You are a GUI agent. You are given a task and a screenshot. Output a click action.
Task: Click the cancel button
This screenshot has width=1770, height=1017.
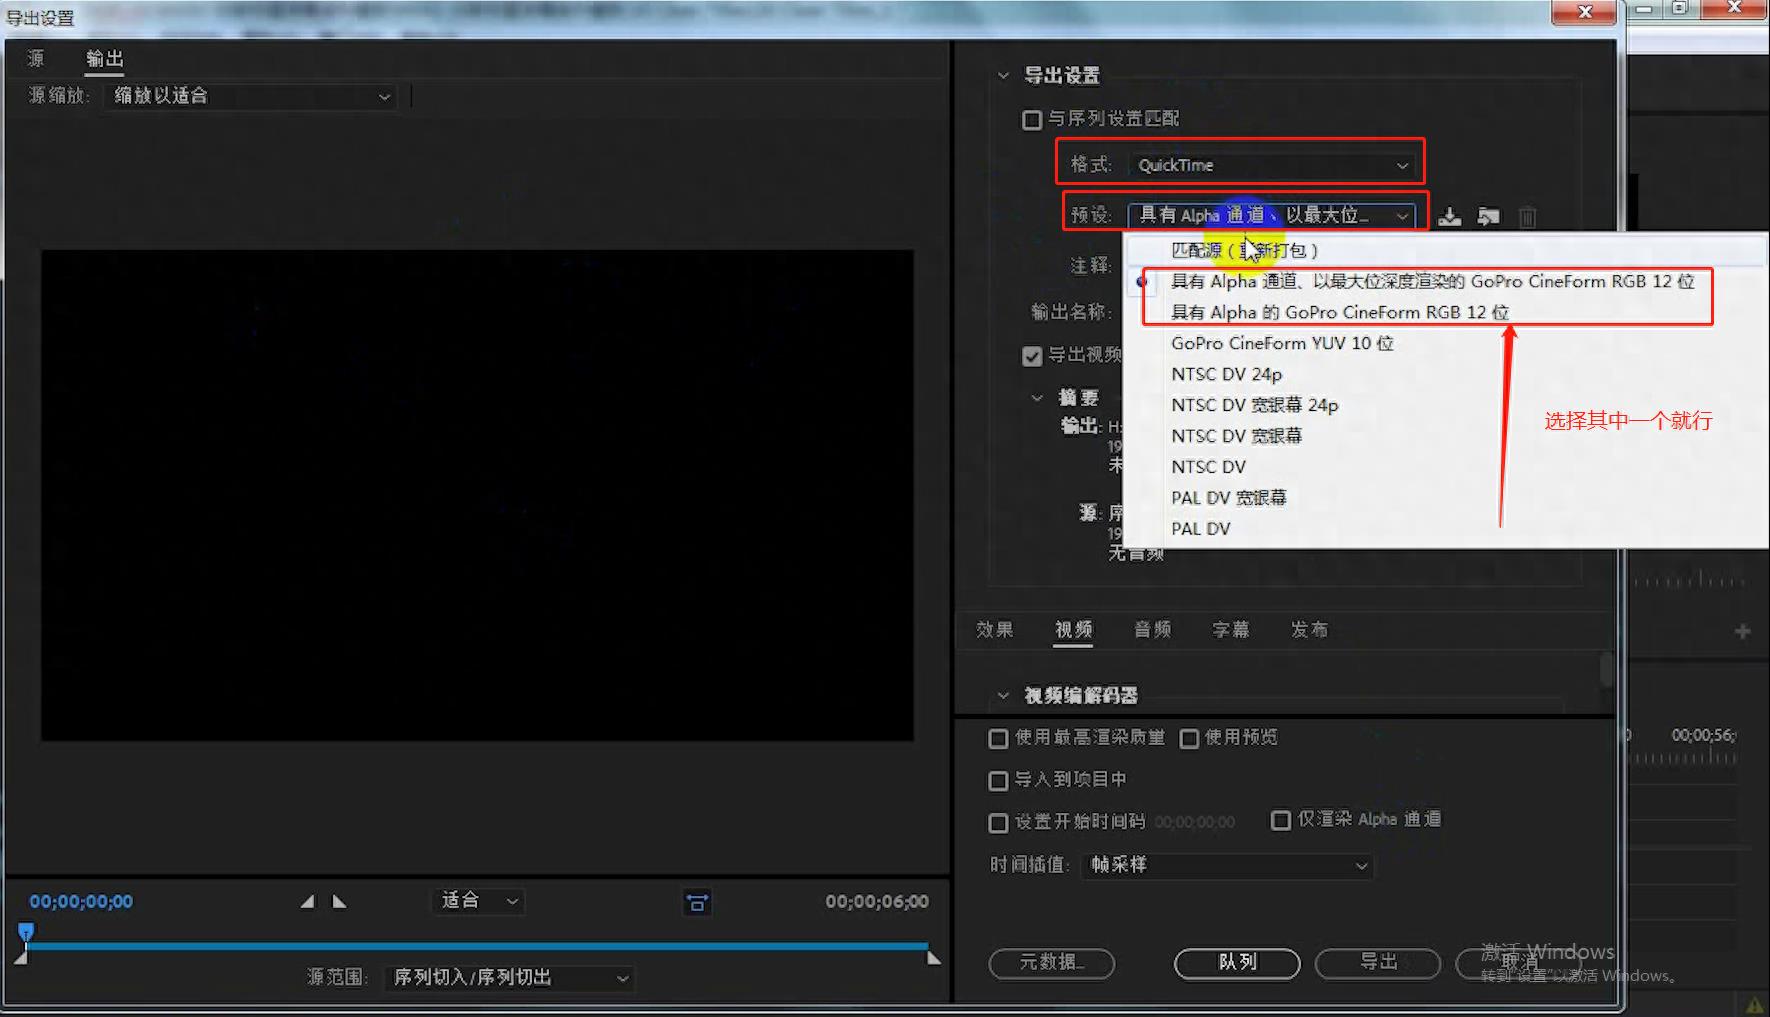coord(1518,963)
